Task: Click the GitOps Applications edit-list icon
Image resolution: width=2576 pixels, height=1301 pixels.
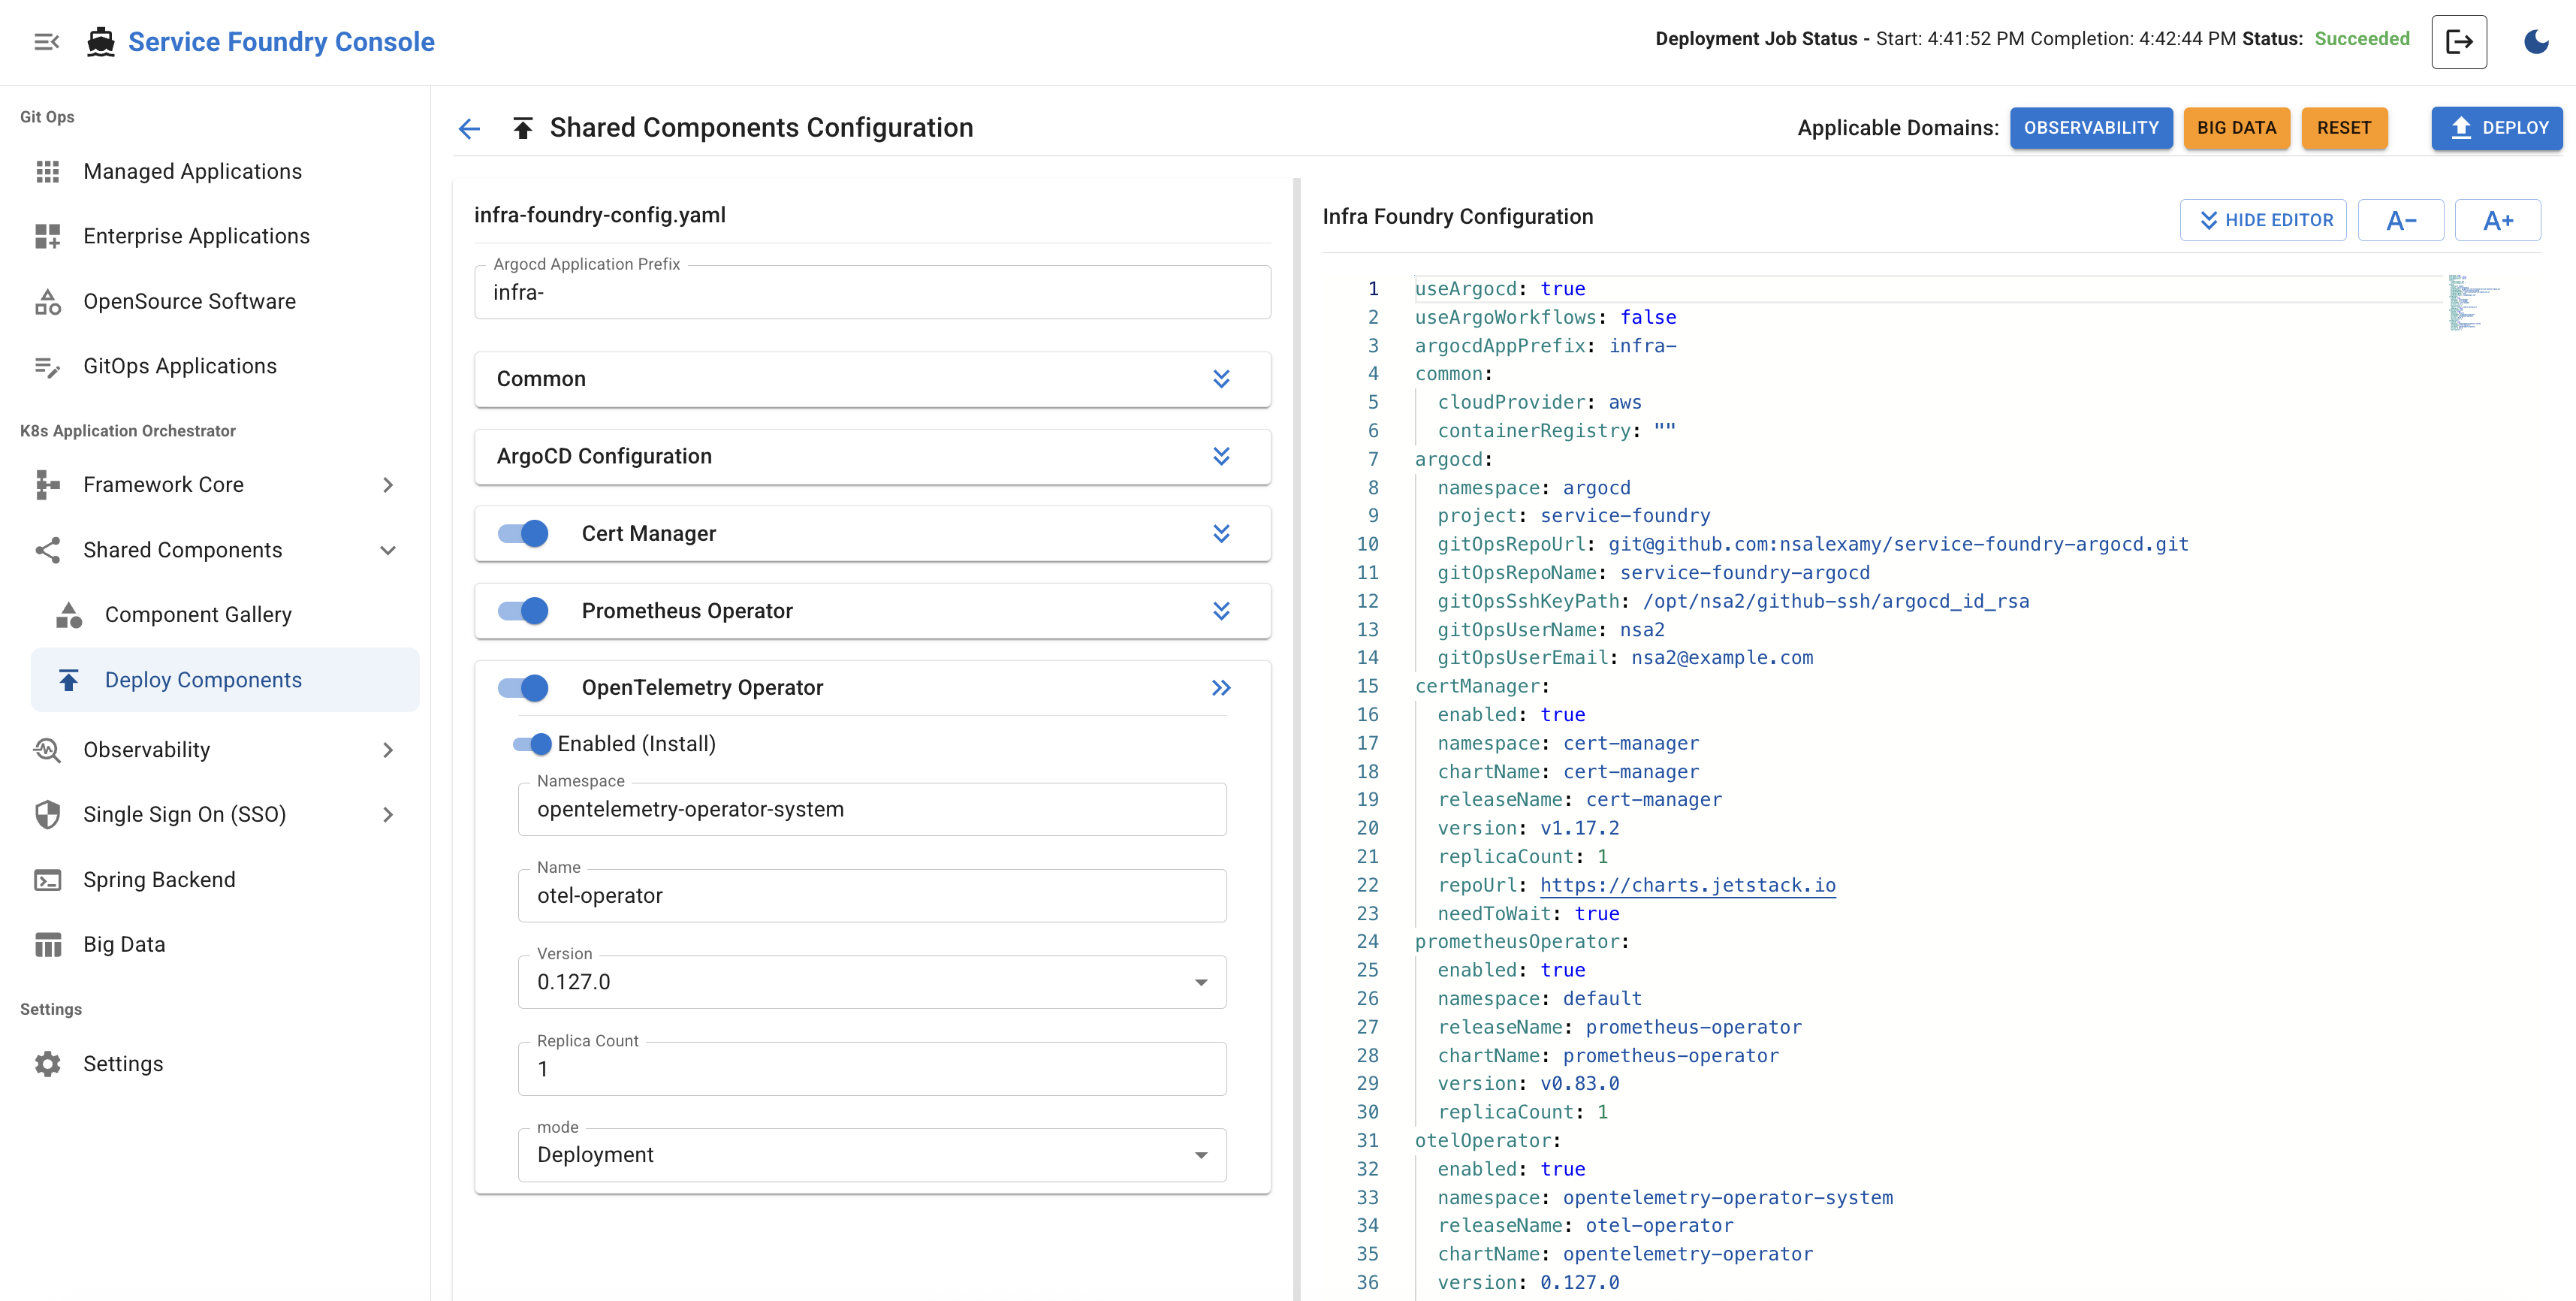Action: (48, 367)
